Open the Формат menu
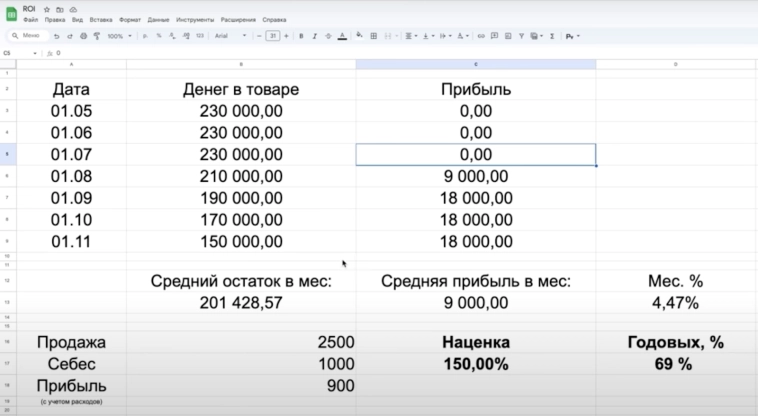This screenshot has width=758, height=416. [x=130, y=20]
